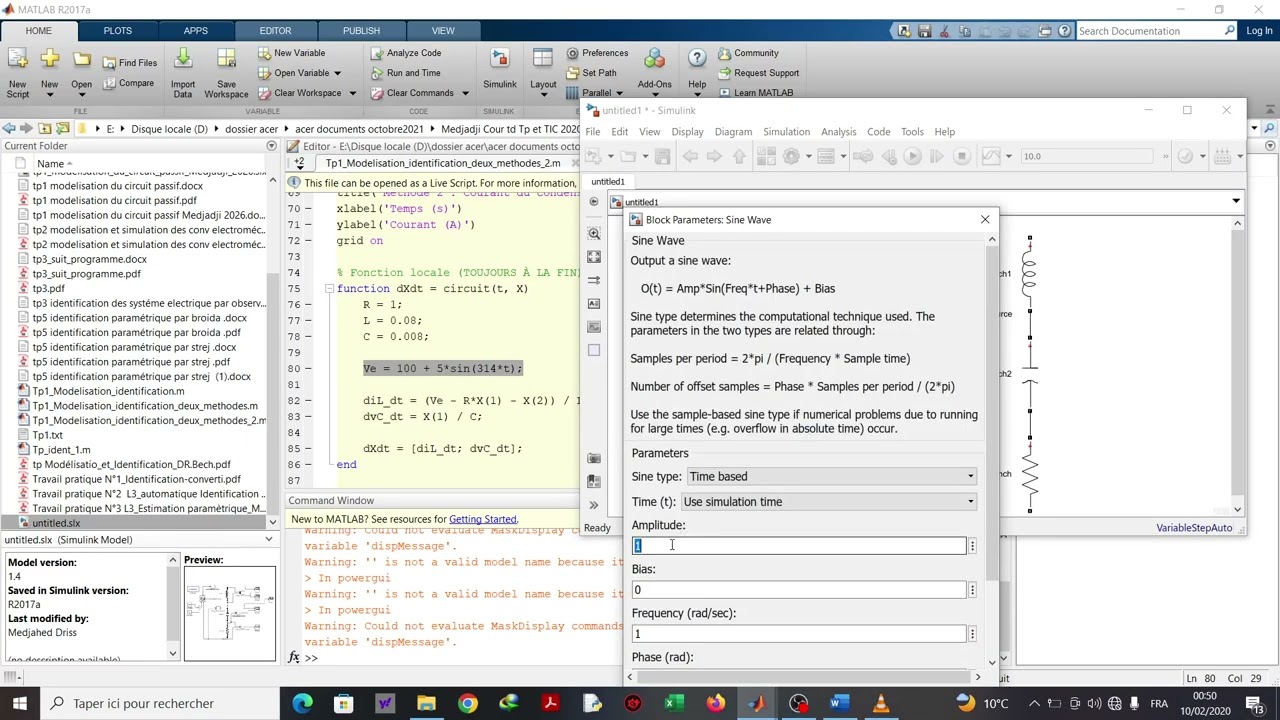
Task: Click the Log In link
Action: click(x=1259, y=31)
